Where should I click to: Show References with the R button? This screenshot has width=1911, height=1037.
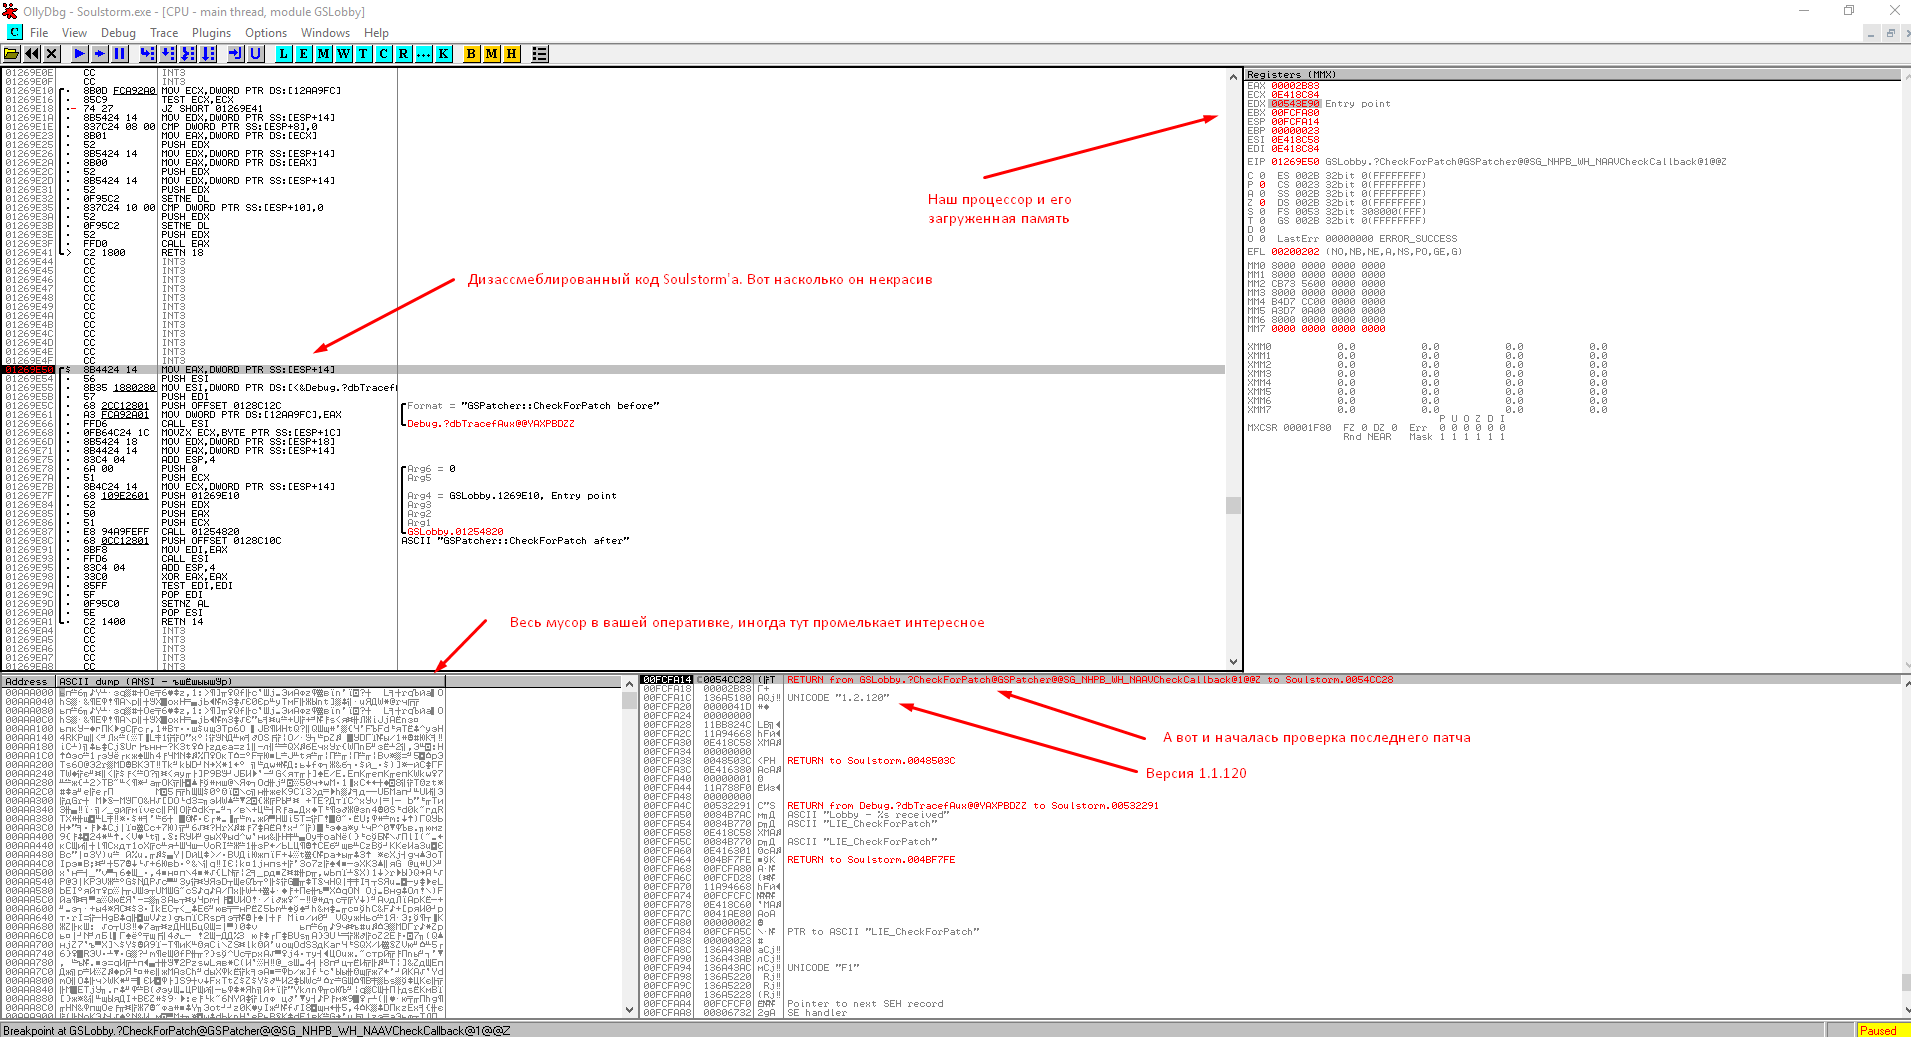[404, 54]
